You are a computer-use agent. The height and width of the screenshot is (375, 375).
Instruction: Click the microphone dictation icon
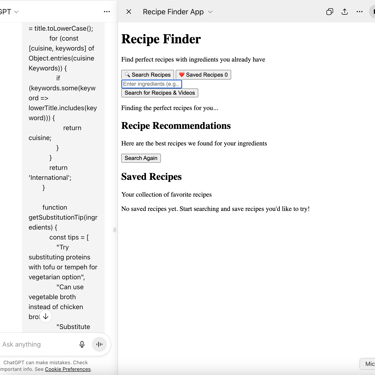tap(82, 344)
